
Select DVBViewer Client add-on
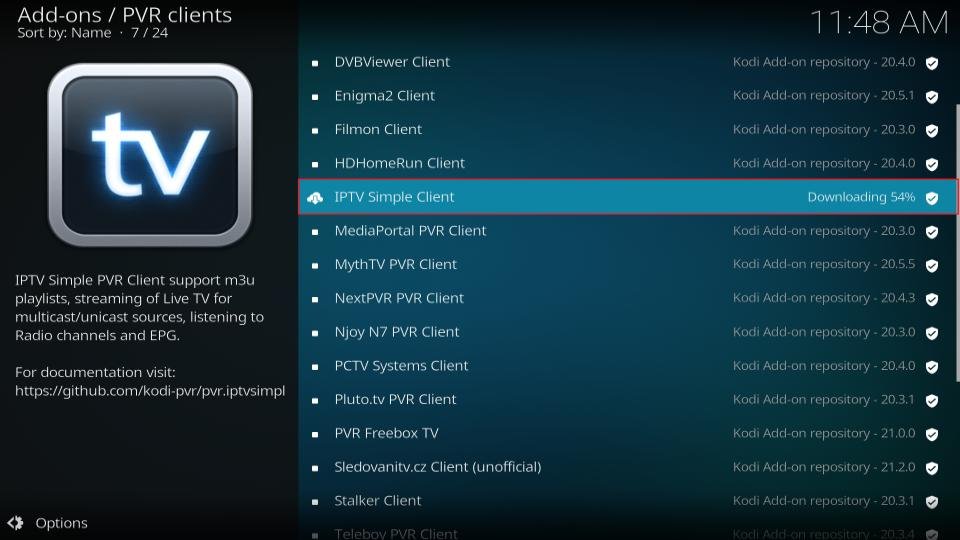627,62
